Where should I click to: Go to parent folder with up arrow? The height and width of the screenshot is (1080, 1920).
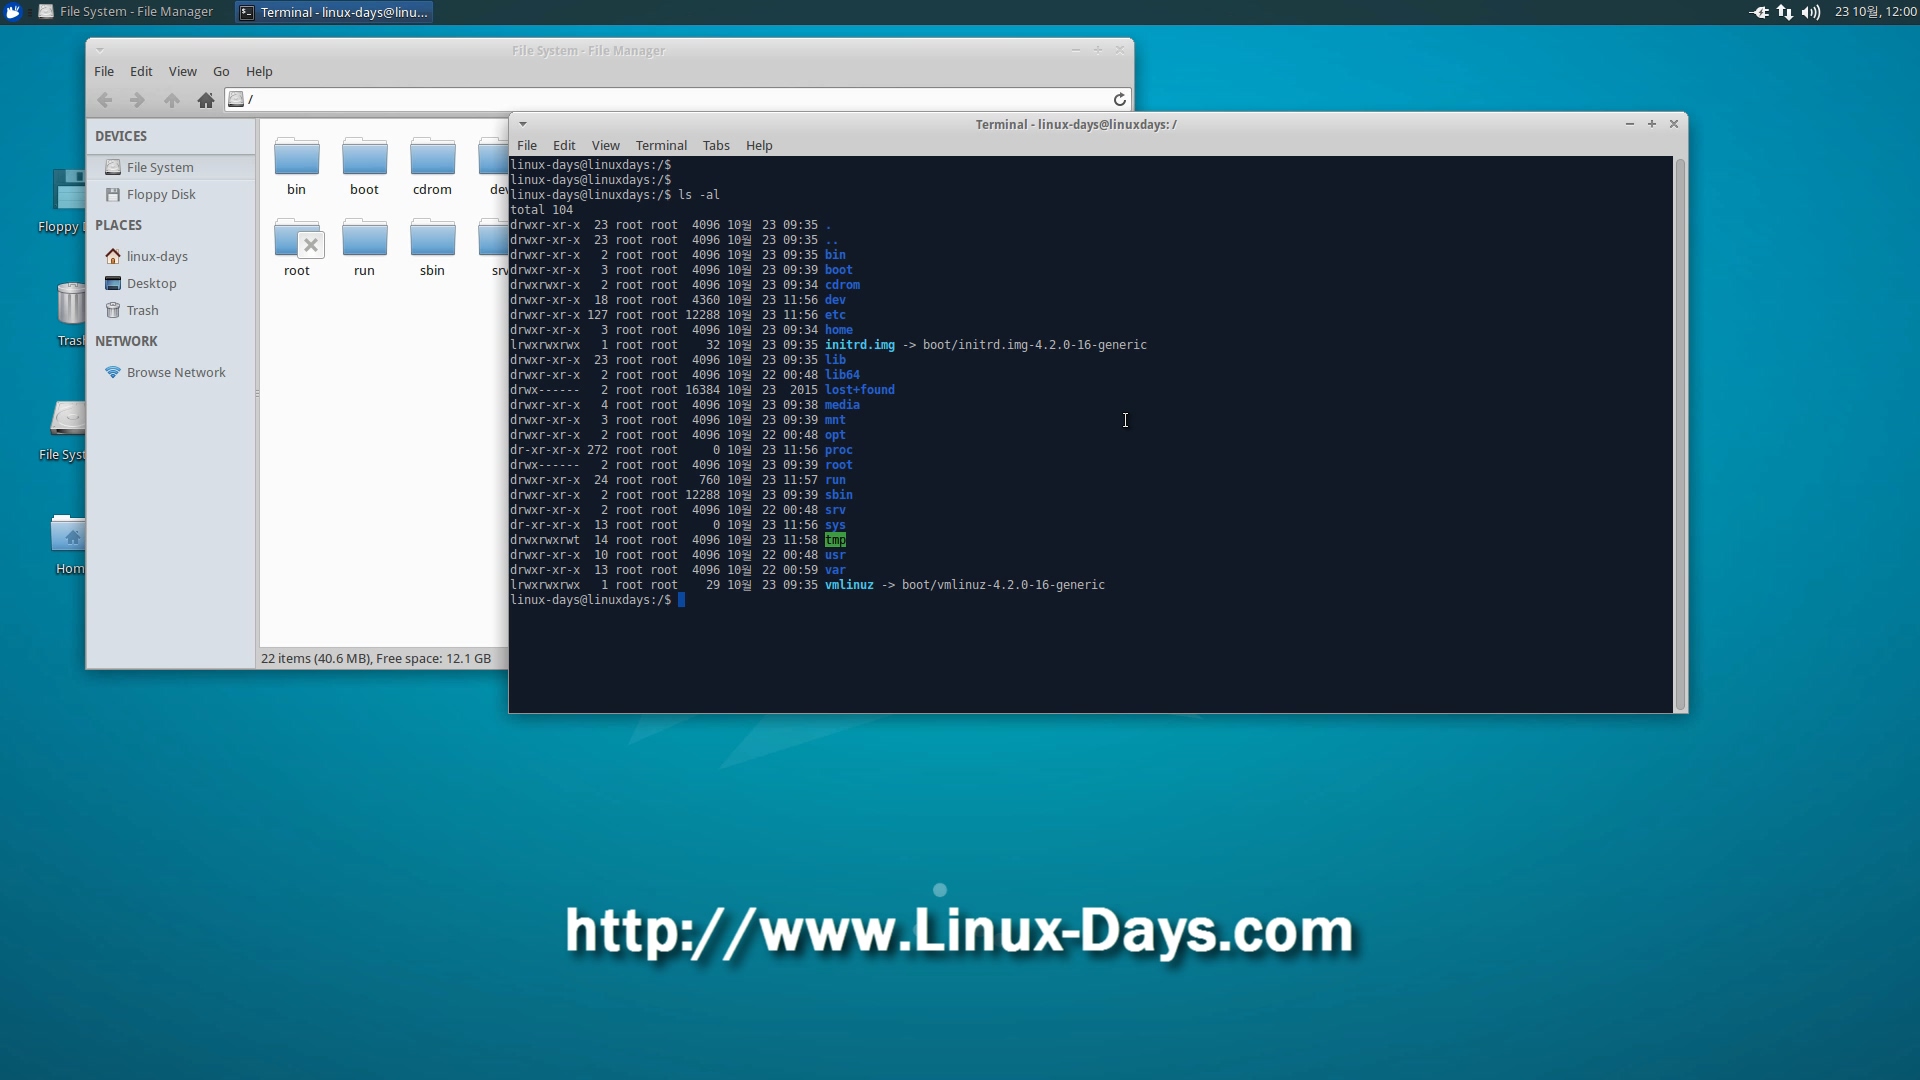(172, 100)
